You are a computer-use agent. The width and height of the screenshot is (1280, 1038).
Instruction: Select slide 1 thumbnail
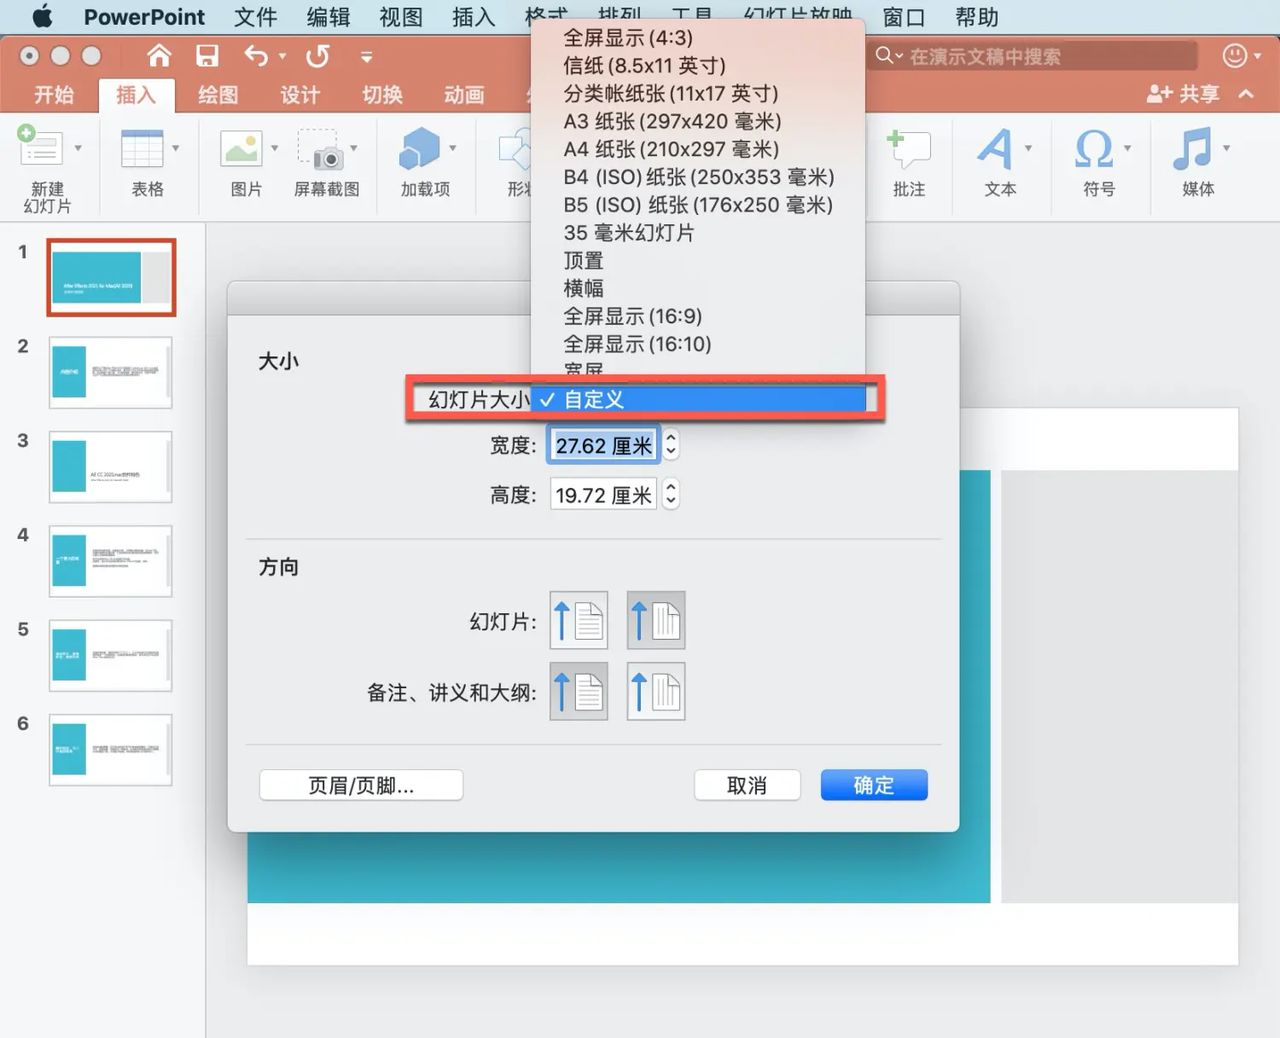111,278
